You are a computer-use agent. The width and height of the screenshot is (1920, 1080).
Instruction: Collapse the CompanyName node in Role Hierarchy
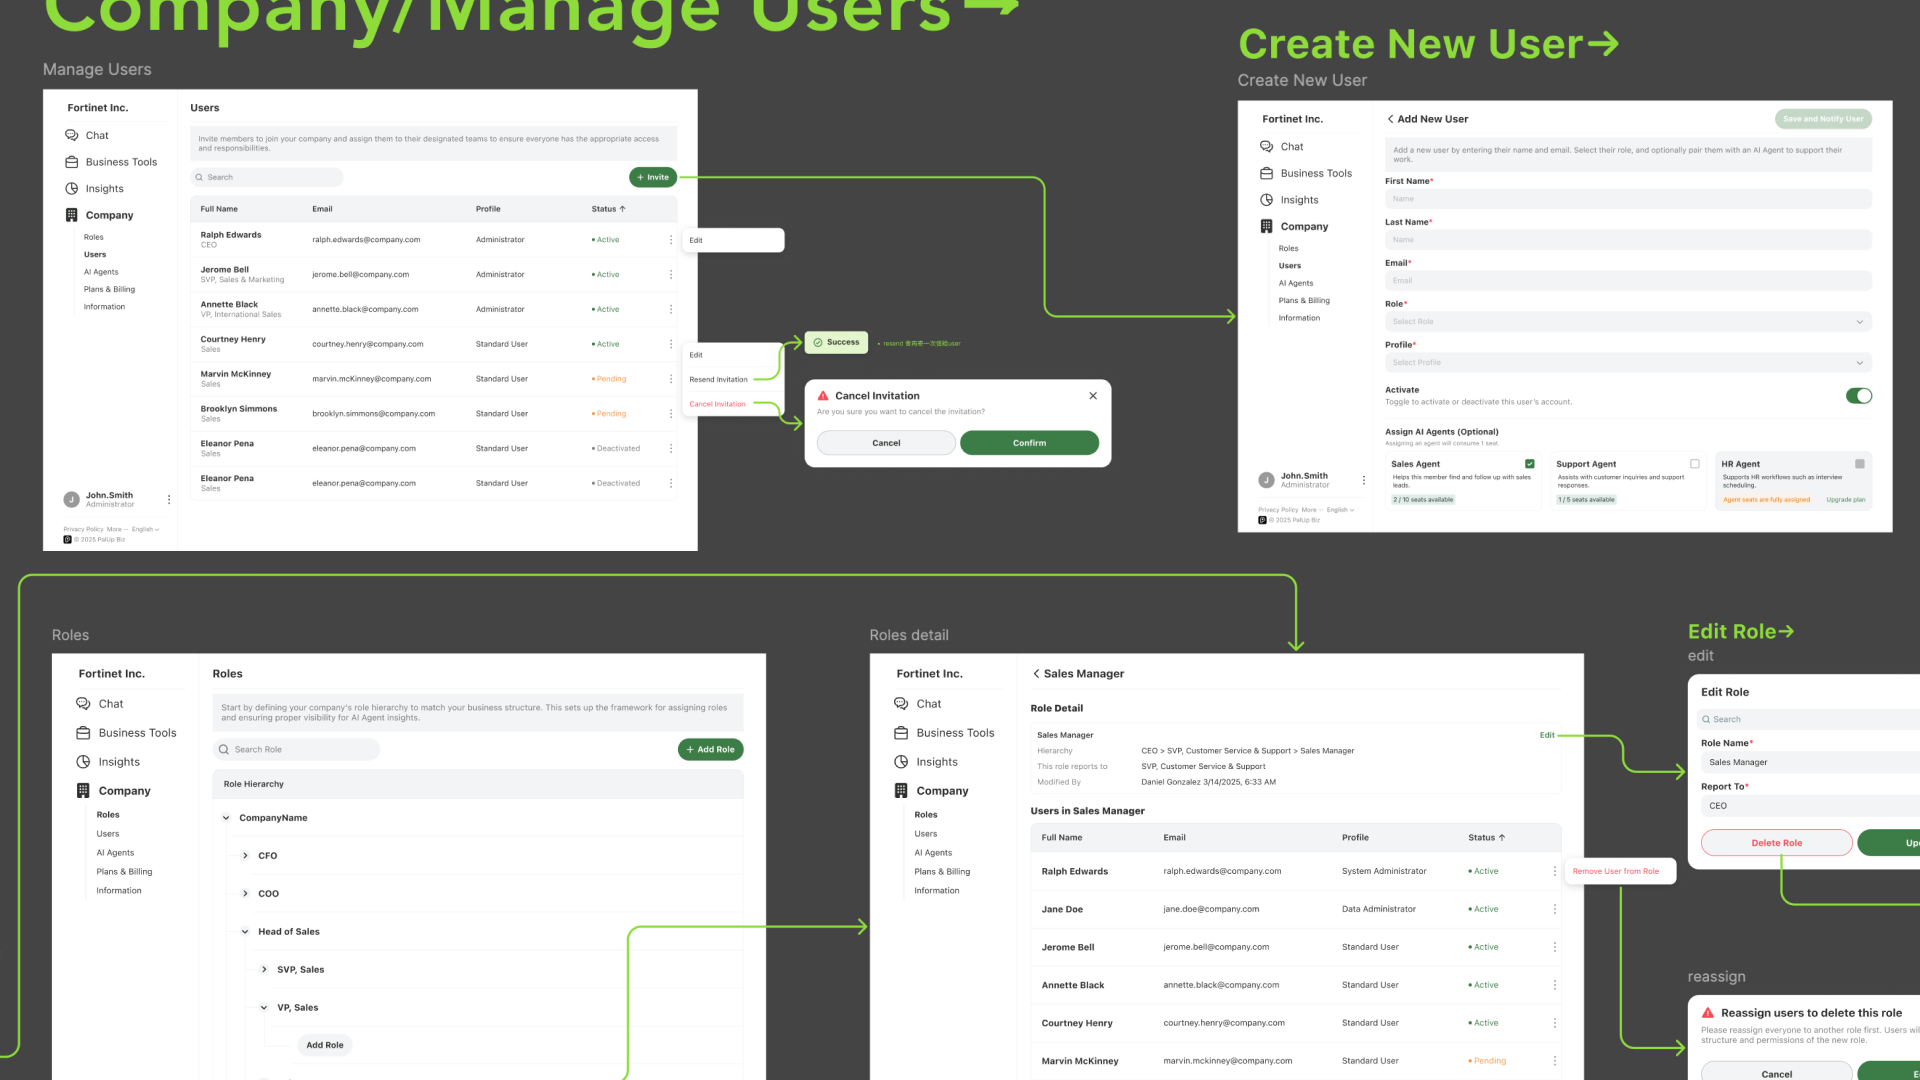coord(226,818)
